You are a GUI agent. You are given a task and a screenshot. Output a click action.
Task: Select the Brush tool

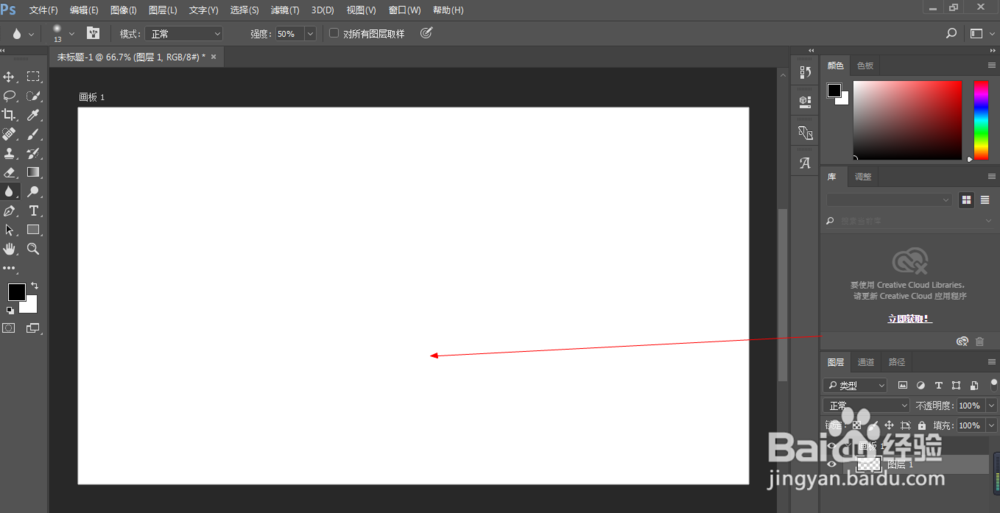(33, 134)
